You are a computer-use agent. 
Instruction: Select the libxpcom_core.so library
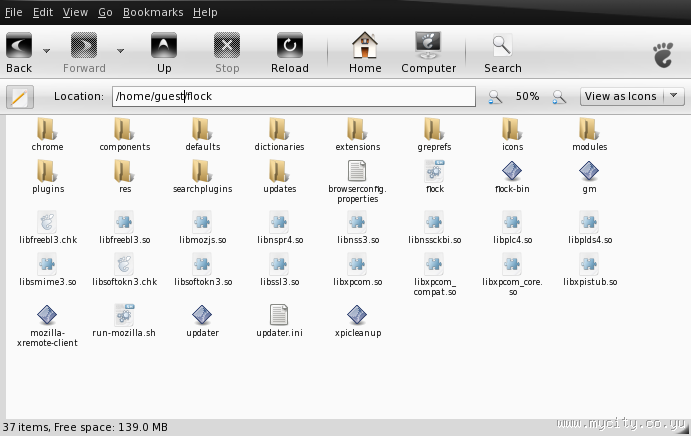coord(512,275)
